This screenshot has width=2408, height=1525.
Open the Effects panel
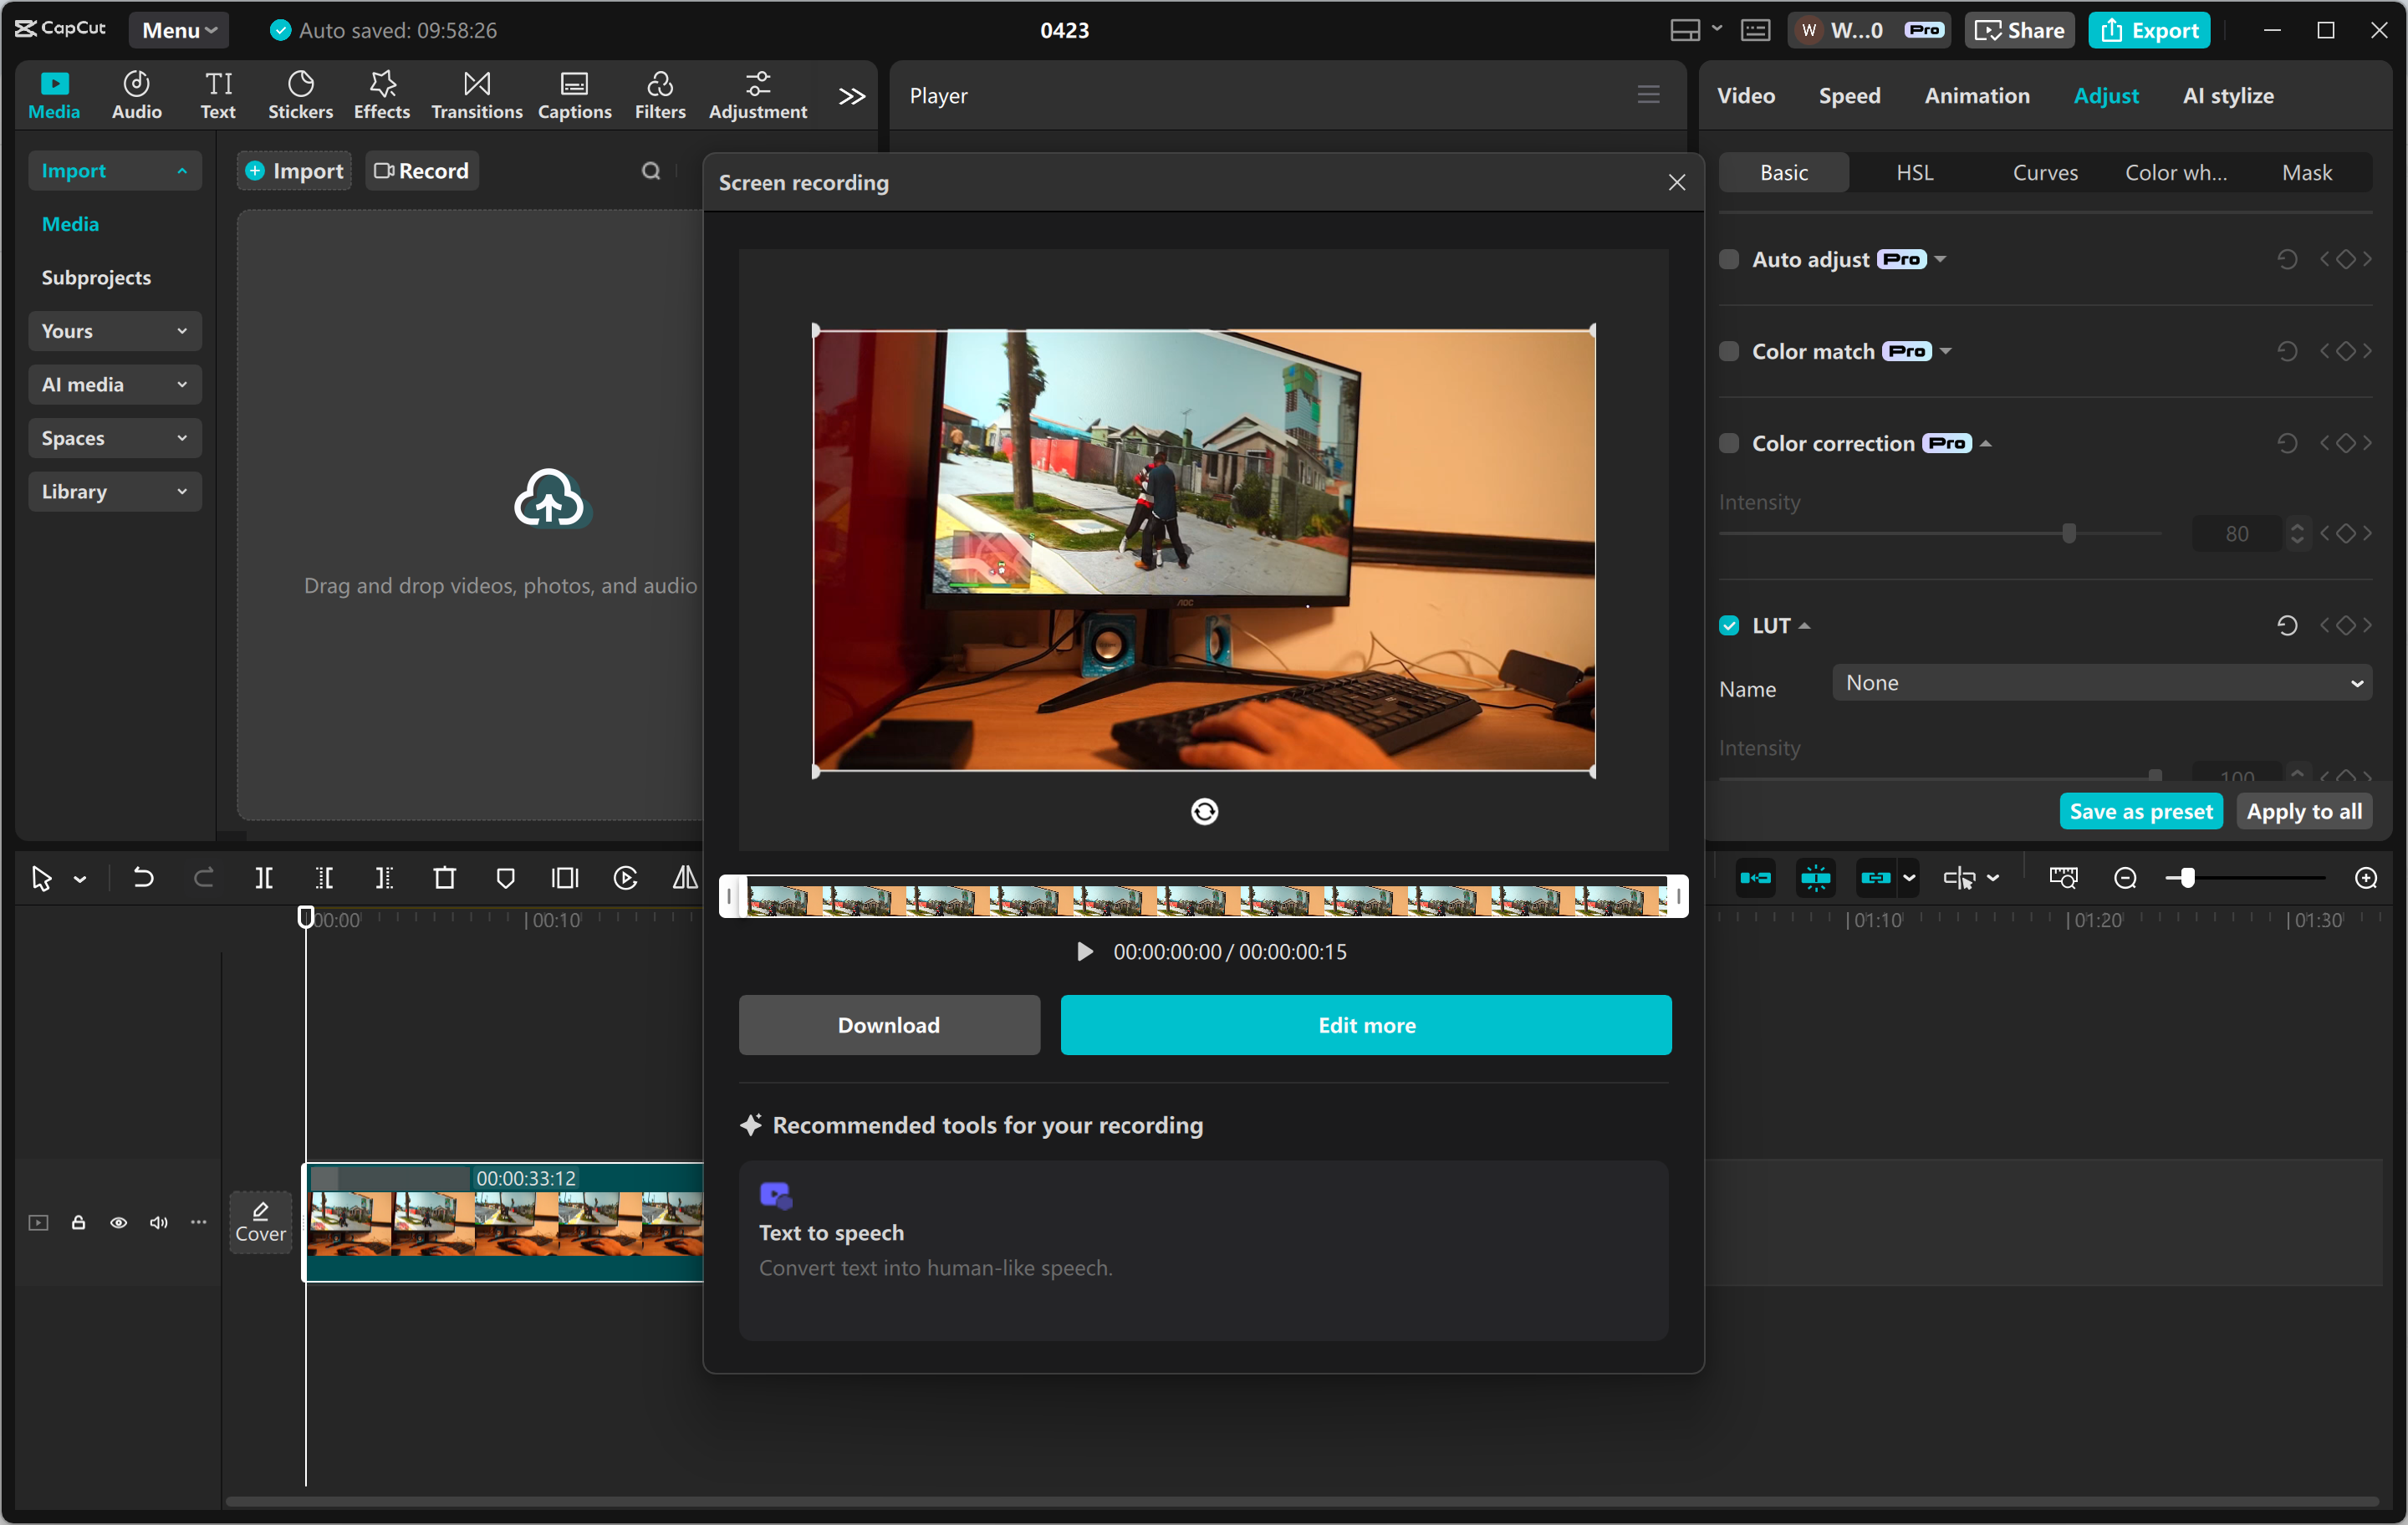pos(381,94)
